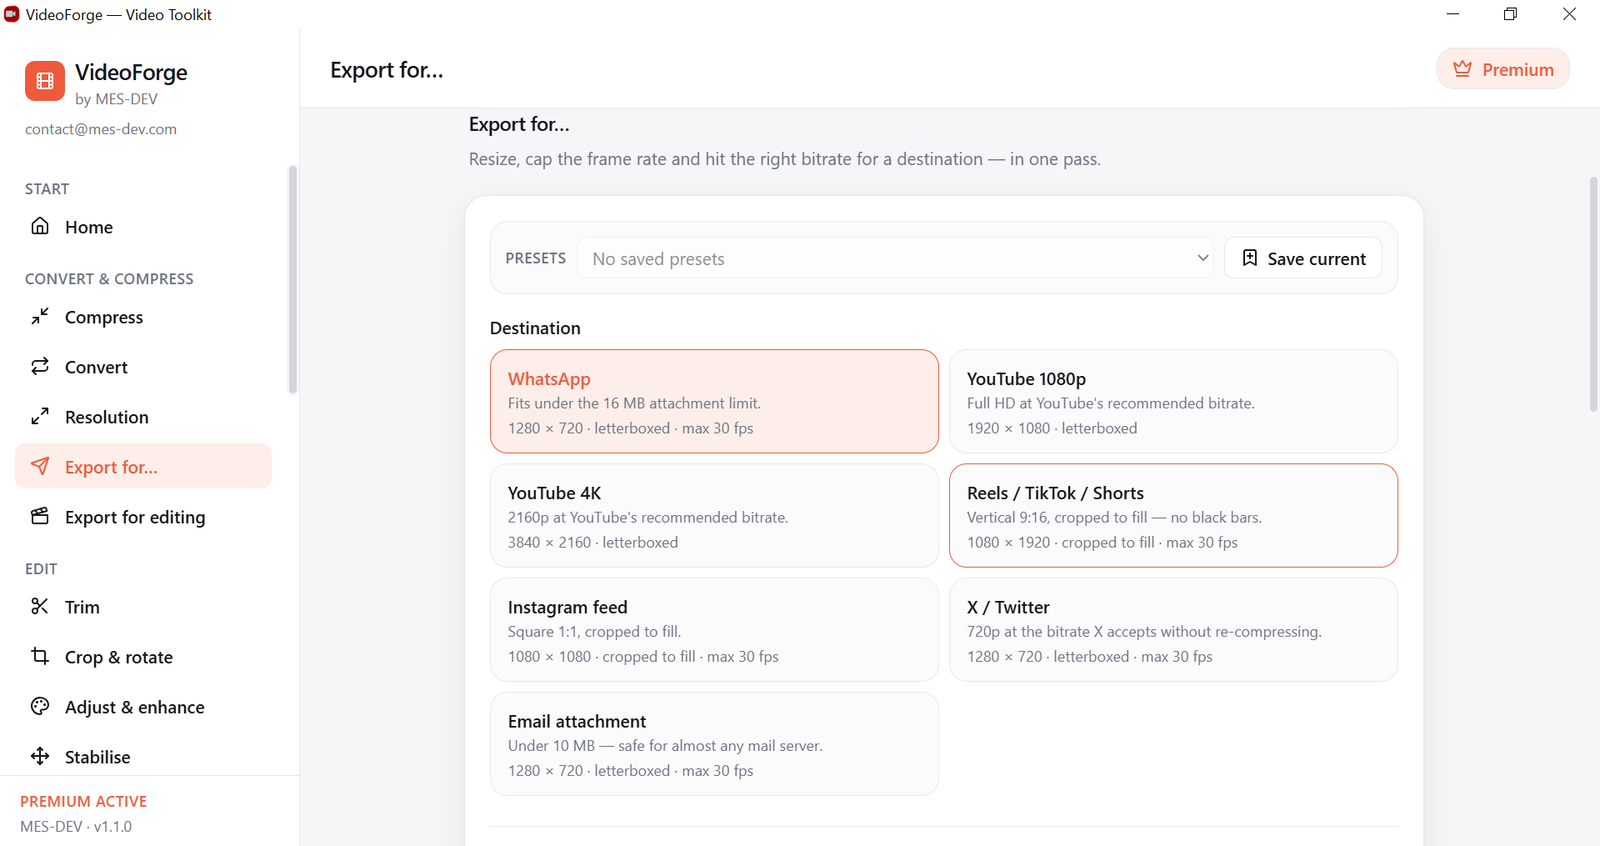Open the Convert tool
This screenshot has height=846, width=1600.
pyautogui.click(x=143, y=367)
